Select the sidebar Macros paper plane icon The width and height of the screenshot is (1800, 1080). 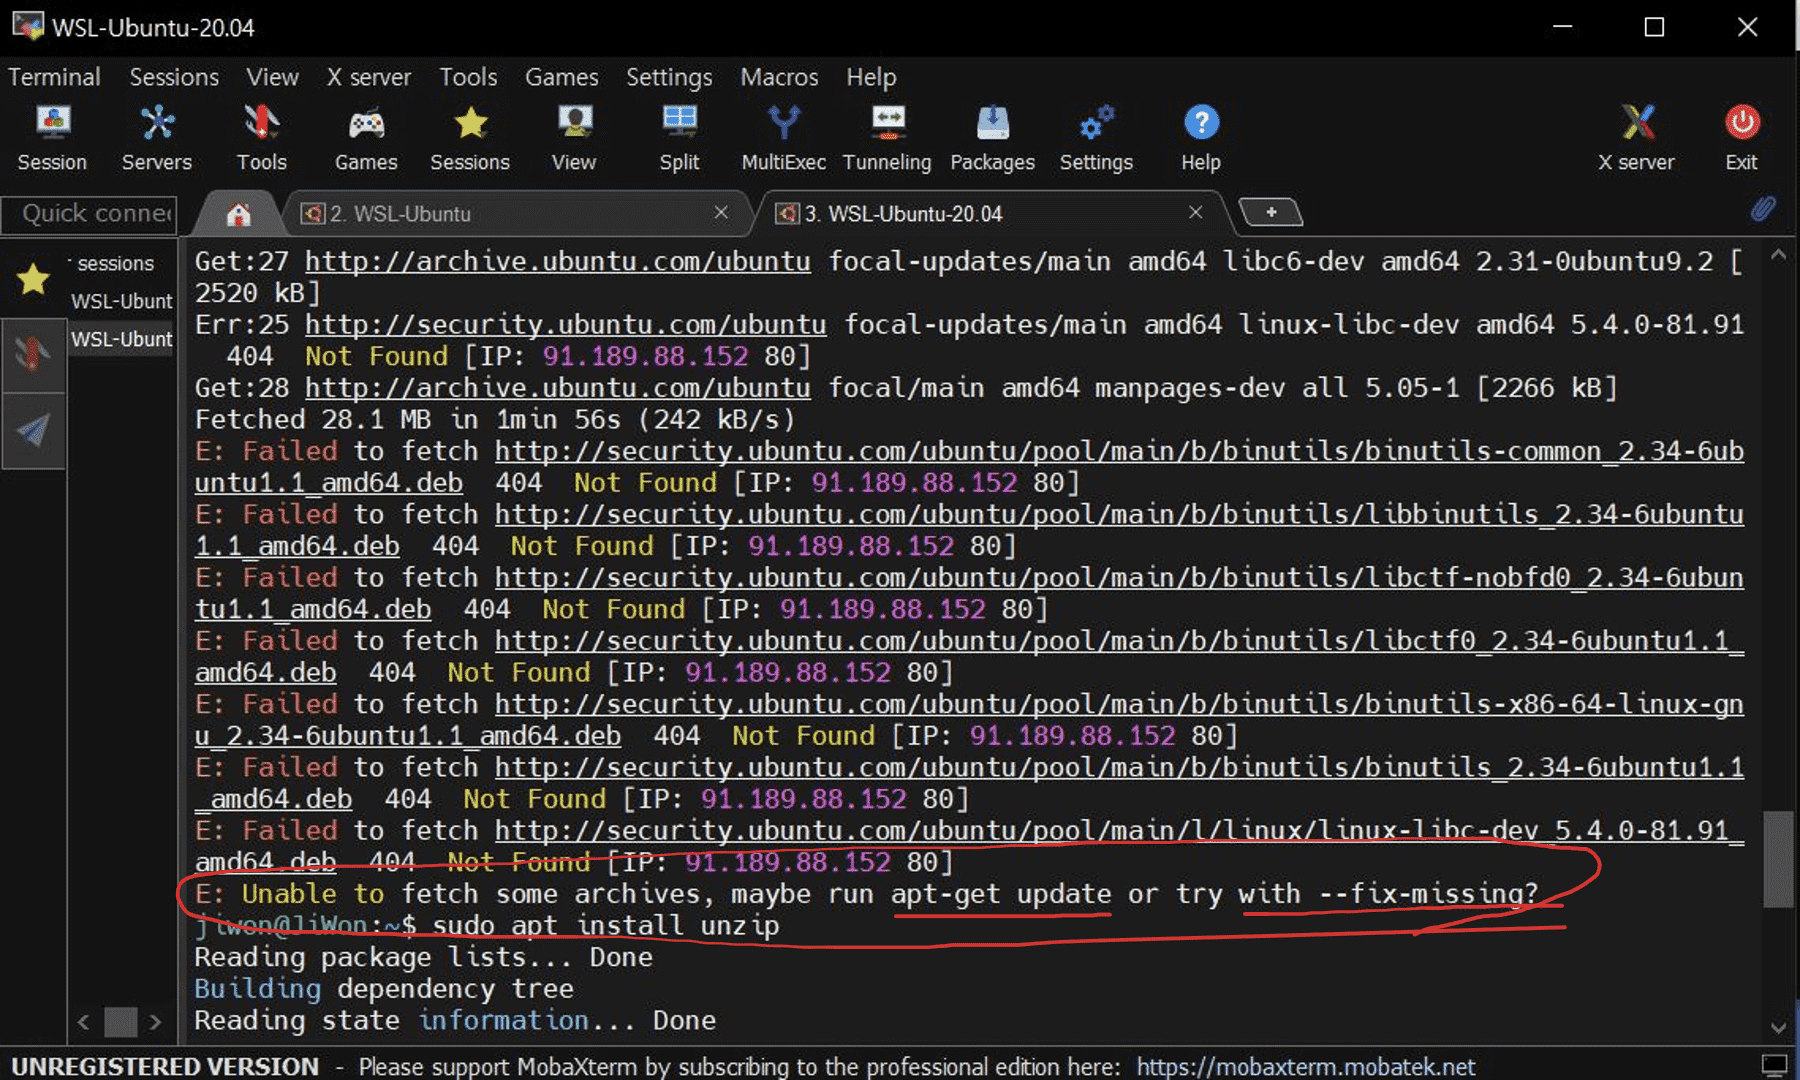click(33, 430)
